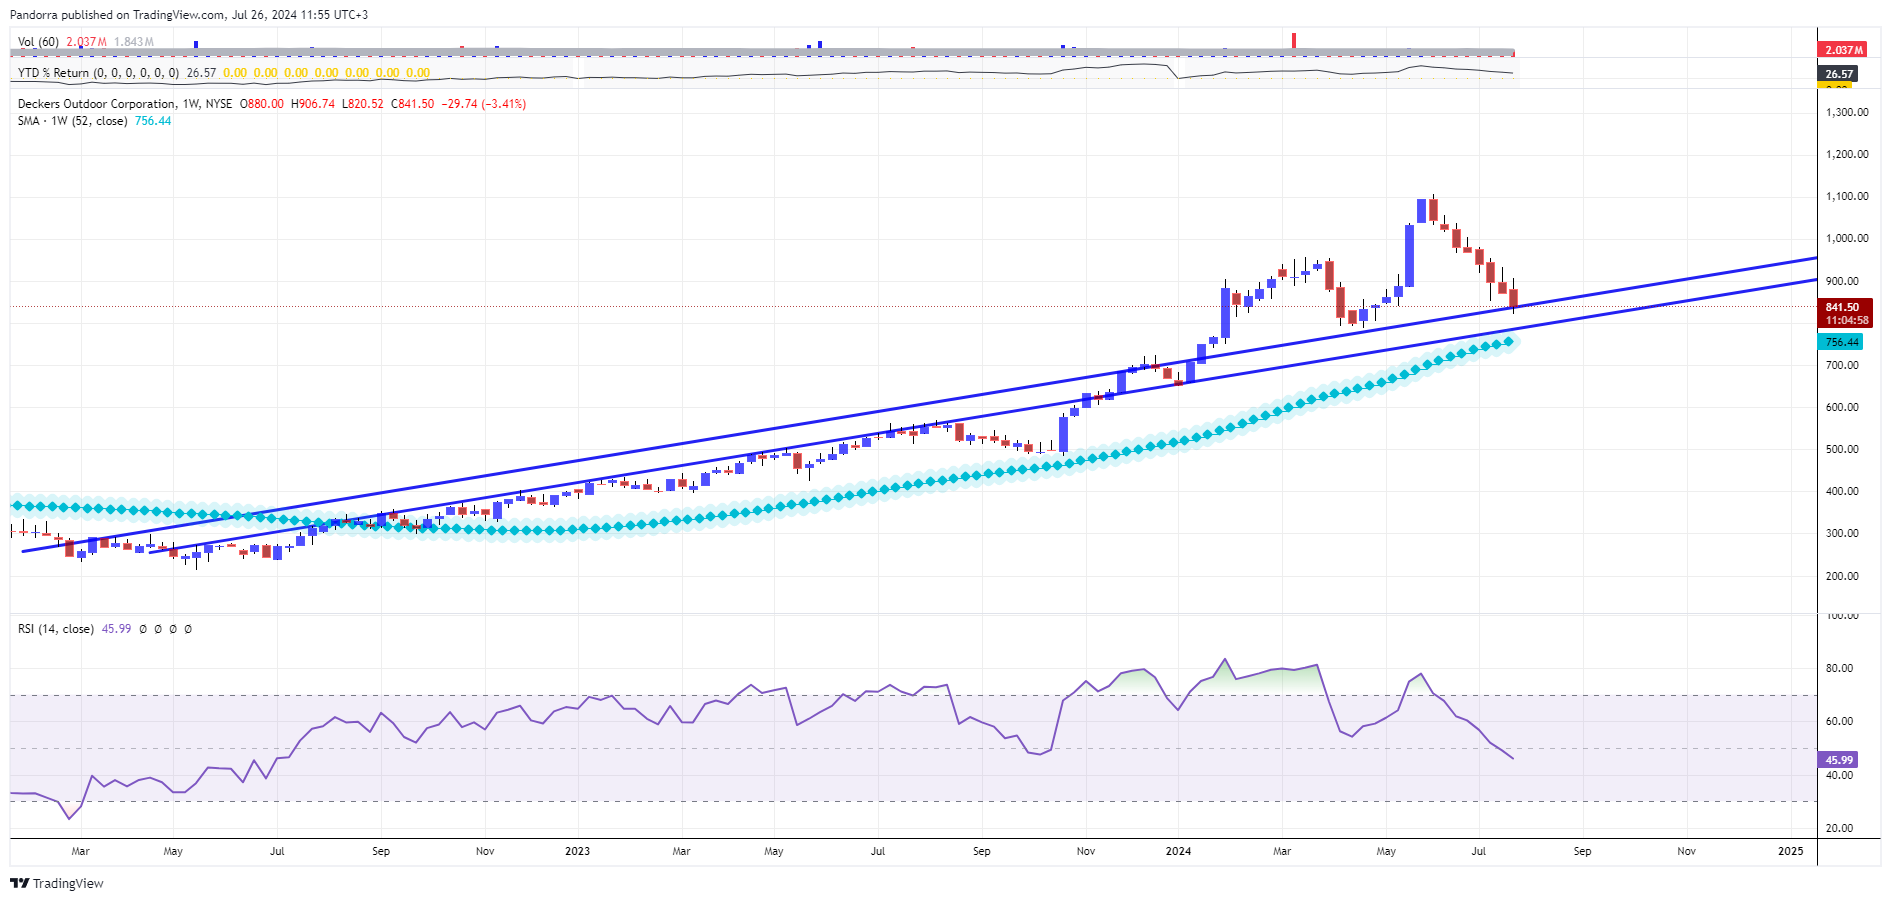This screenshot has height=901, width=1891.
Task: Click the 1,300.00 price axis label
Action: pos(1847,112)
